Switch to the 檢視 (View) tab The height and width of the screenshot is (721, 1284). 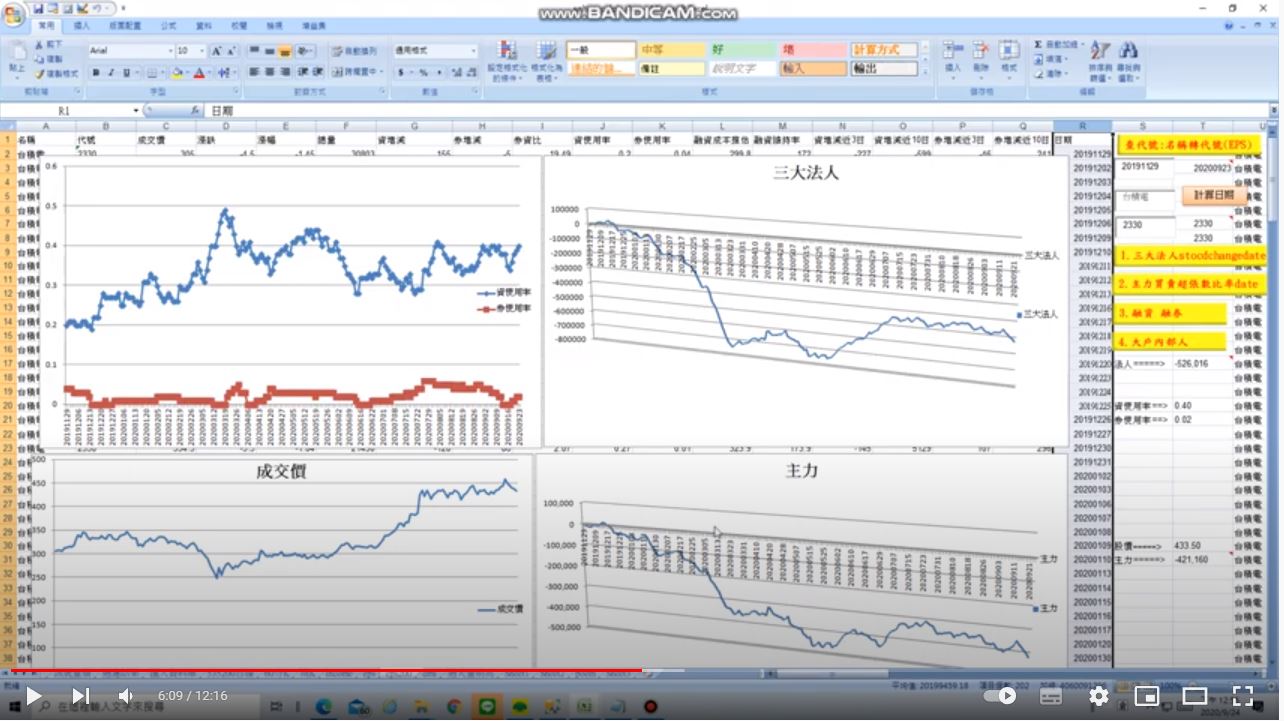274,25
